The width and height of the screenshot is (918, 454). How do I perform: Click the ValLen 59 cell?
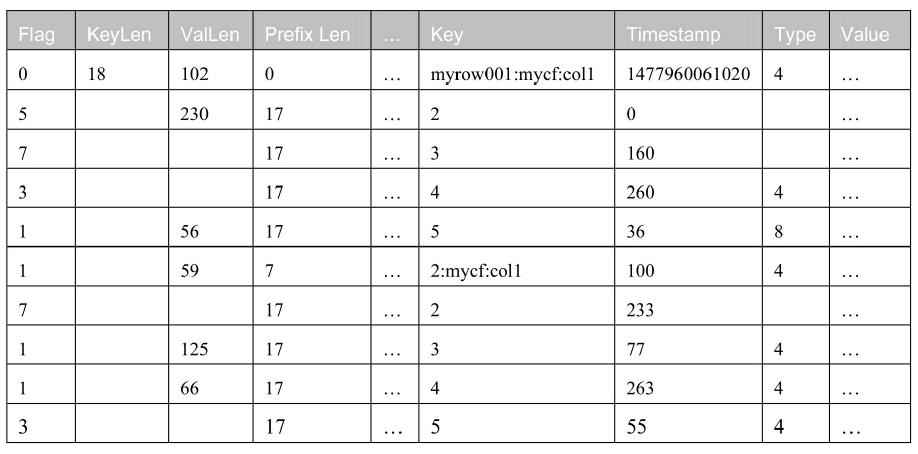click(x=211, y=267)
